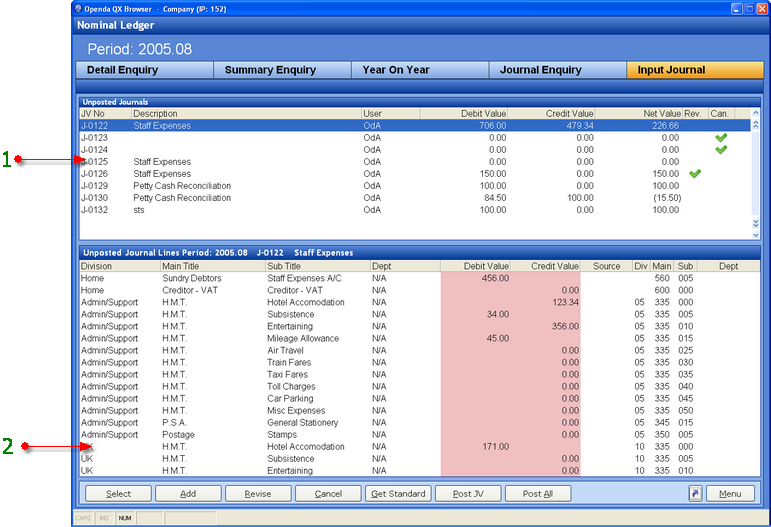Viewport: 771px width, 527px height.
Task: Click the Rev. column header
Action: 695,114
